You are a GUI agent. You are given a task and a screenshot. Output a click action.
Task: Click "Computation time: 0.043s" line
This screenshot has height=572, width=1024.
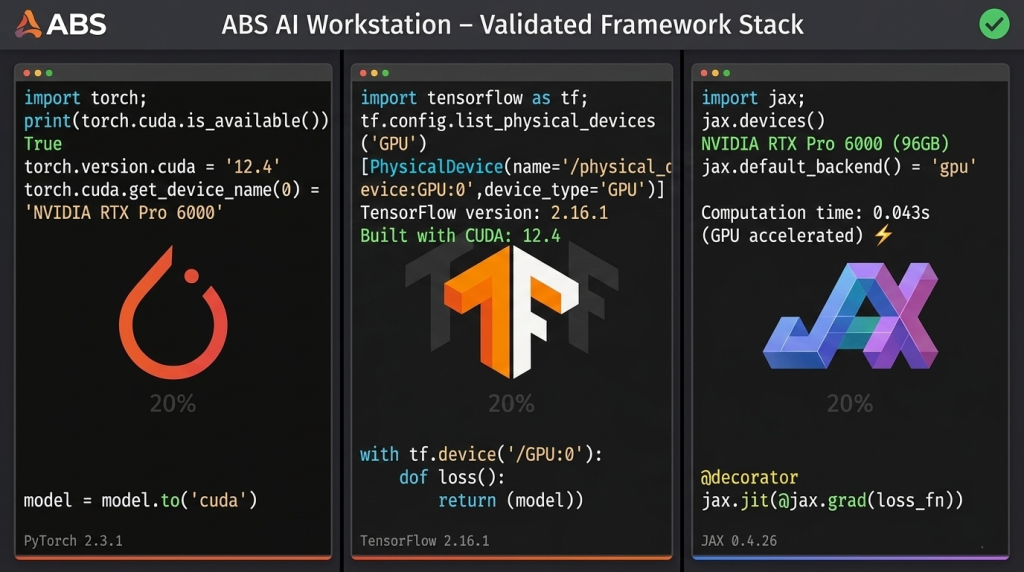[815, 213]
